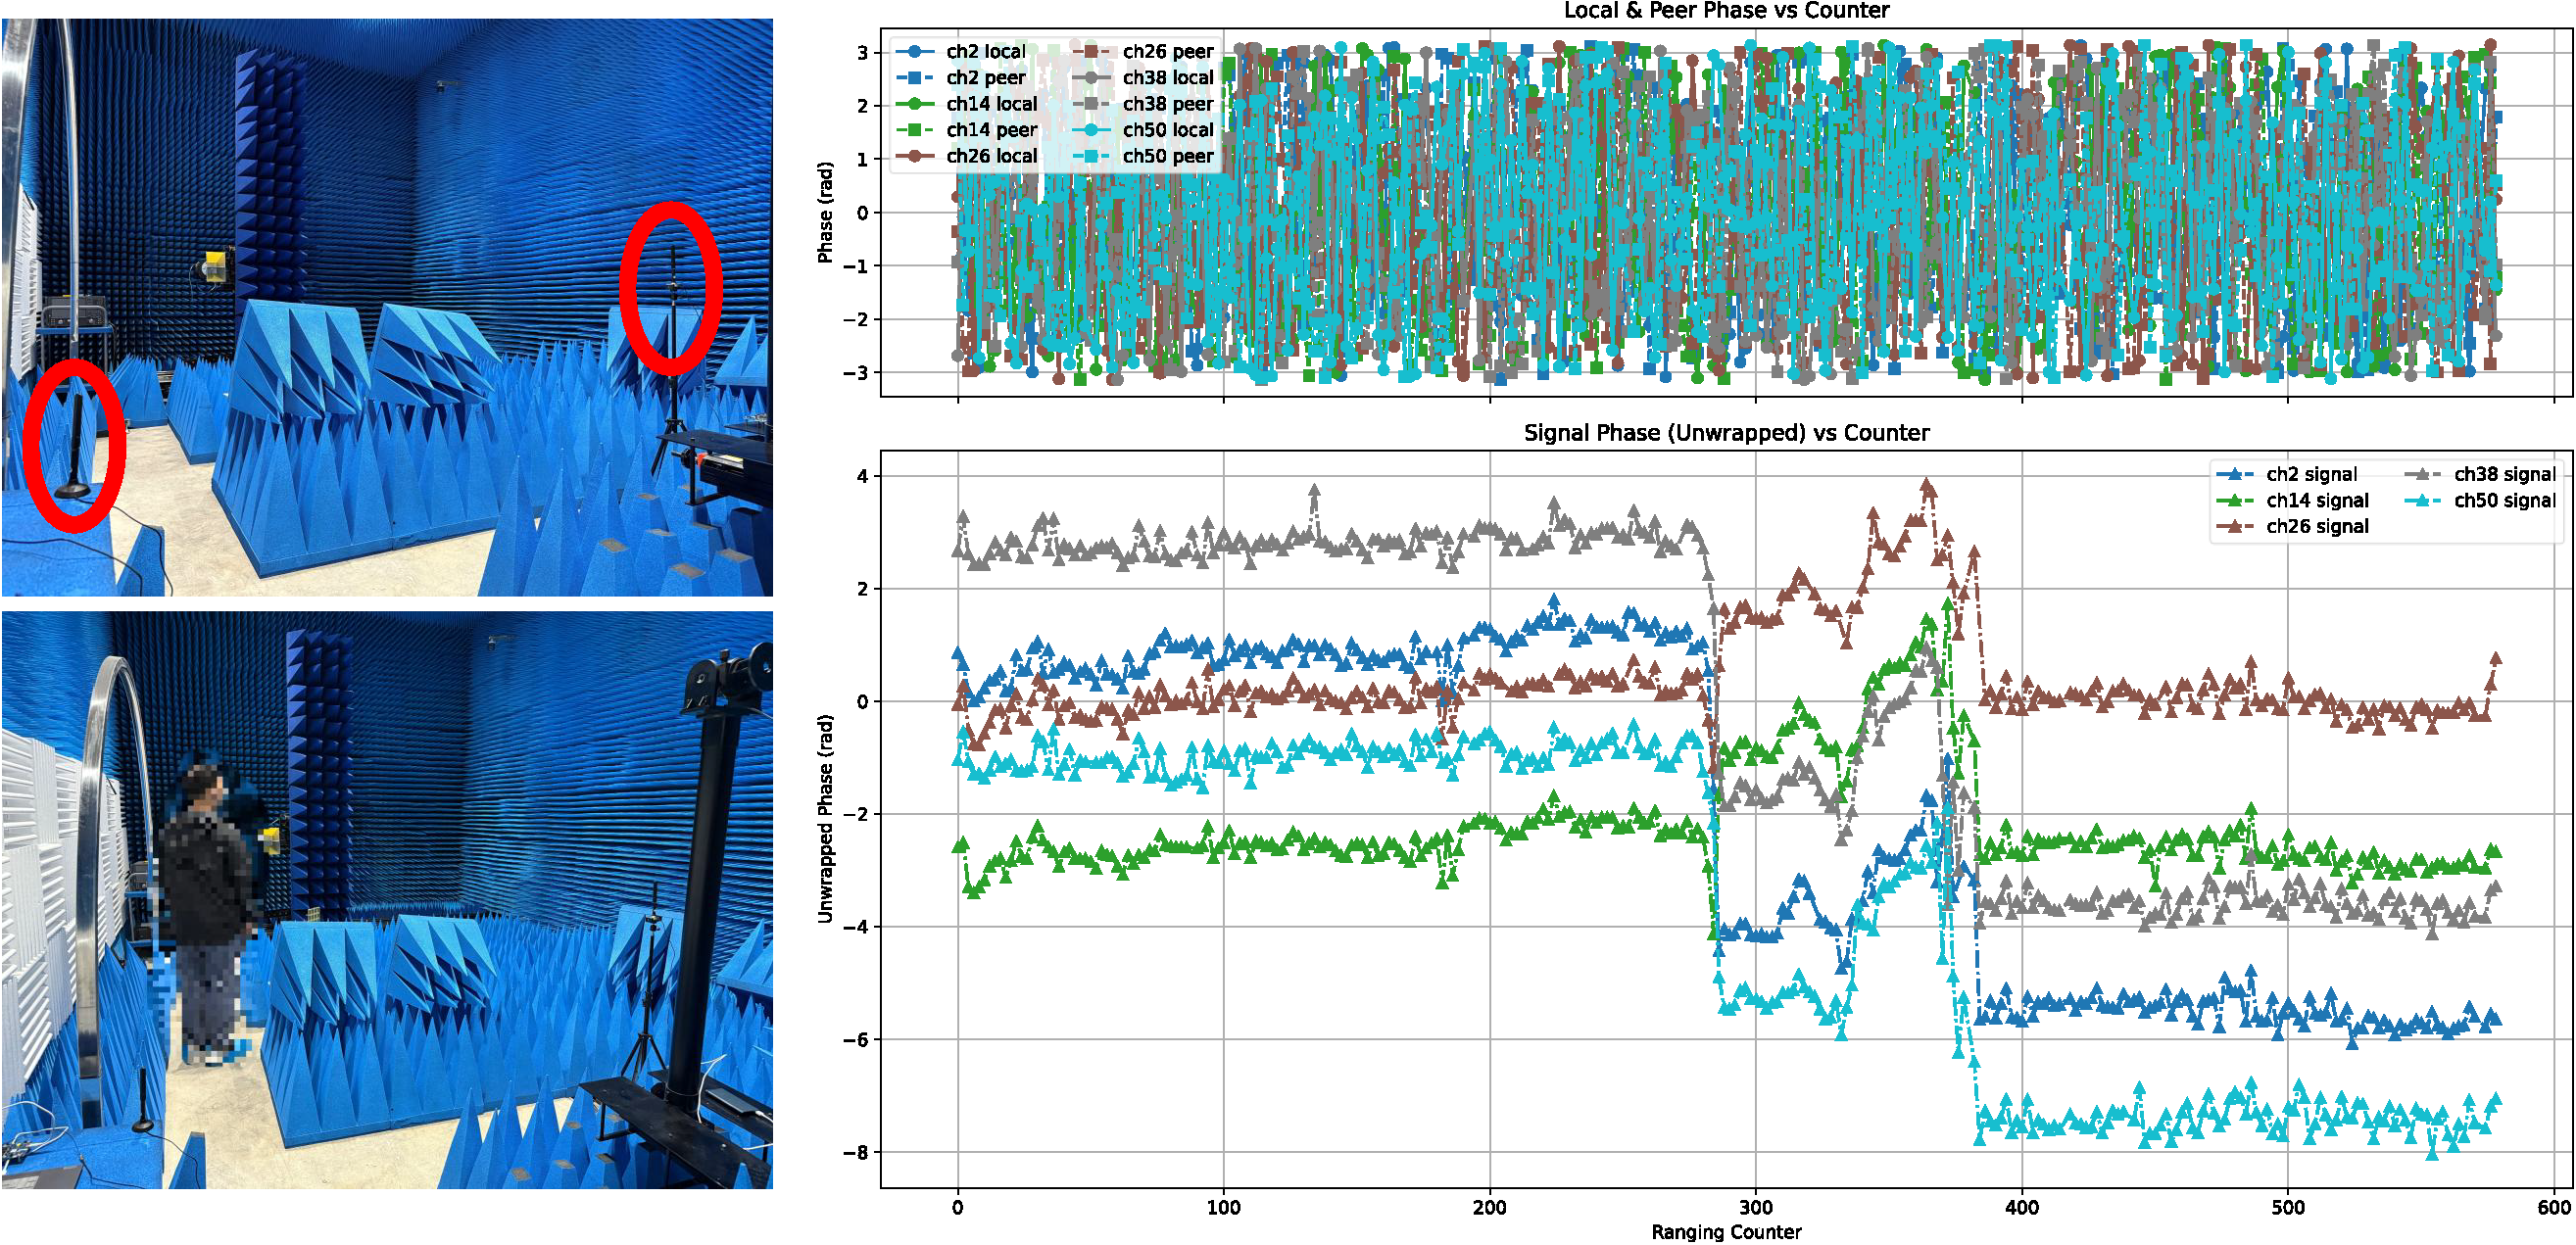Select the ch2 local circle marker icon

(x=915, y=52)
